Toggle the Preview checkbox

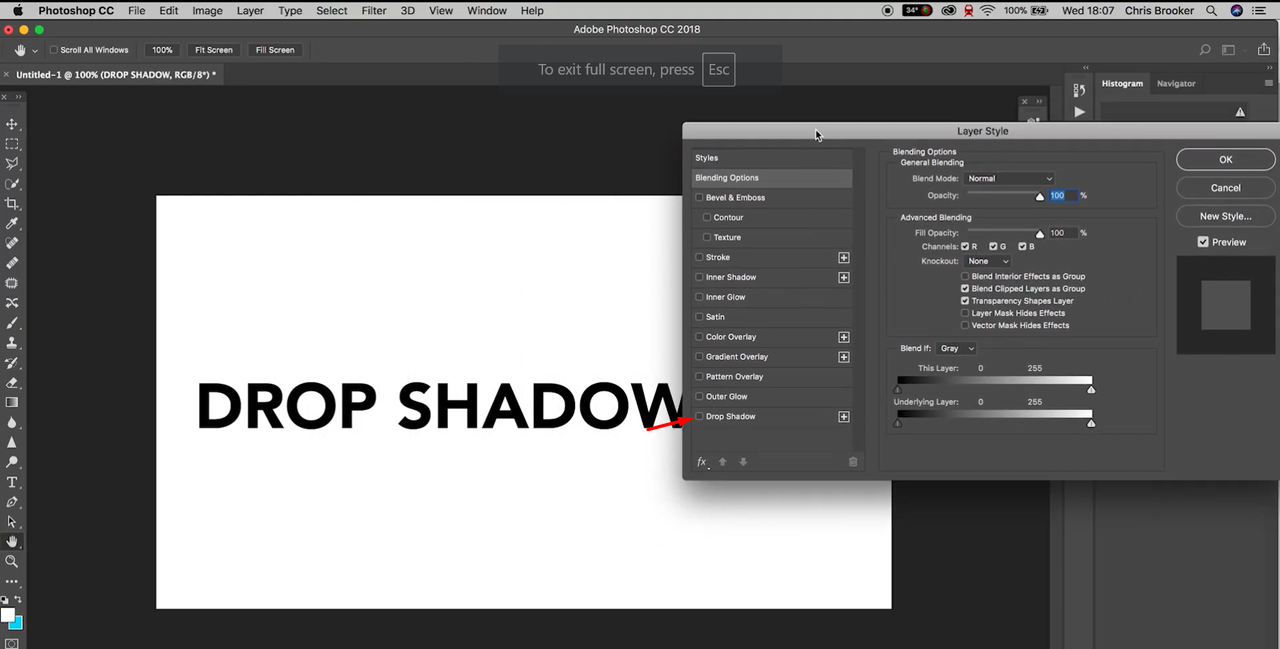pos(1203,242)
